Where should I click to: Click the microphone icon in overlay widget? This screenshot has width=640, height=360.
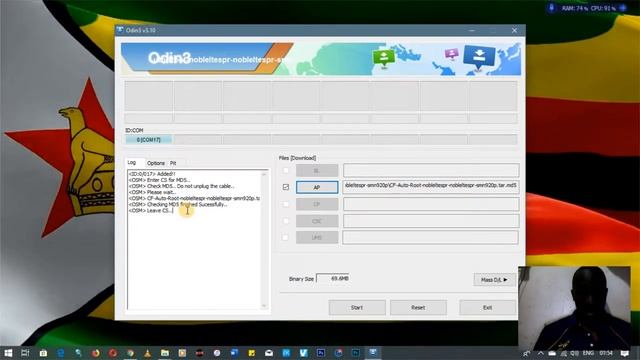point(552,8)
